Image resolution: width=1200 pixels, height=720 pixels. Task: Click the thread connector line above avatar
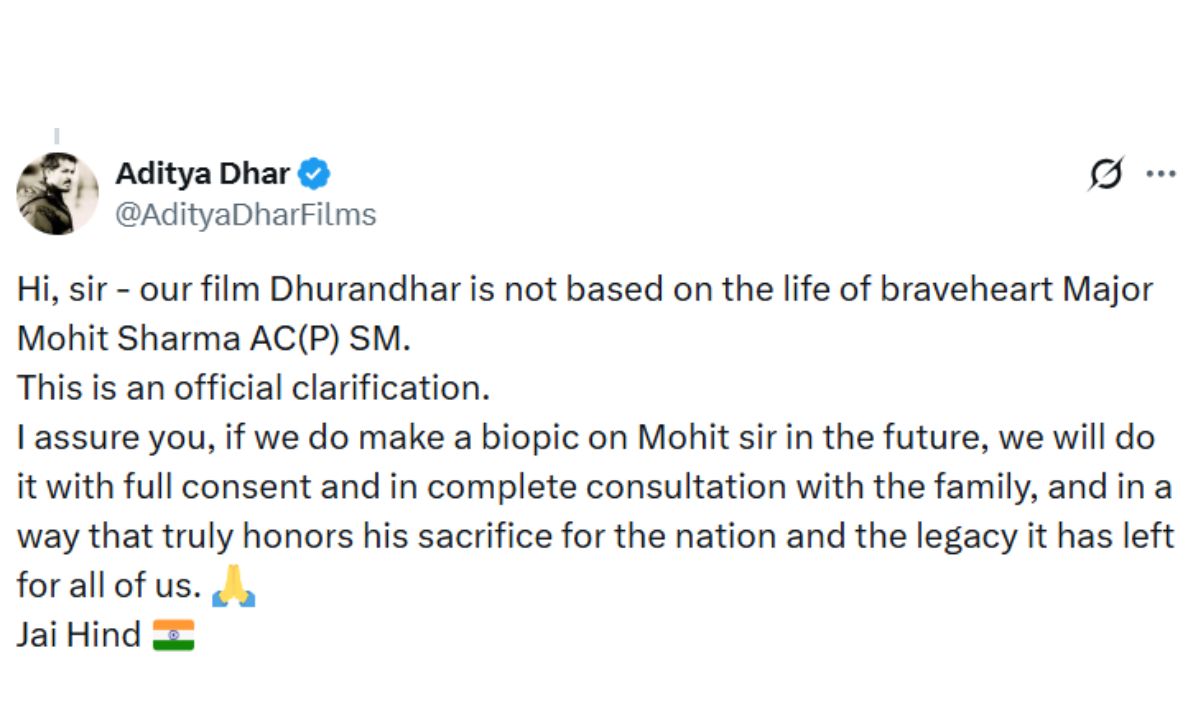click(57, 135)
